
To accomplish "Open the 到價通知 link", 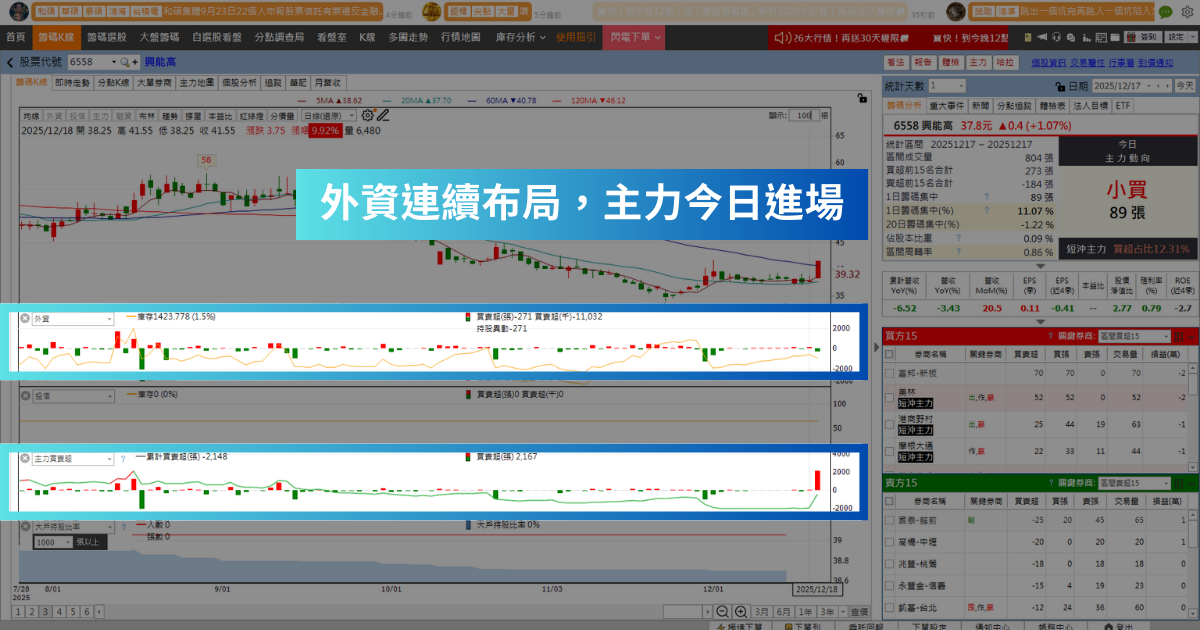I will pyautogui.click(x=1156, y=62).
